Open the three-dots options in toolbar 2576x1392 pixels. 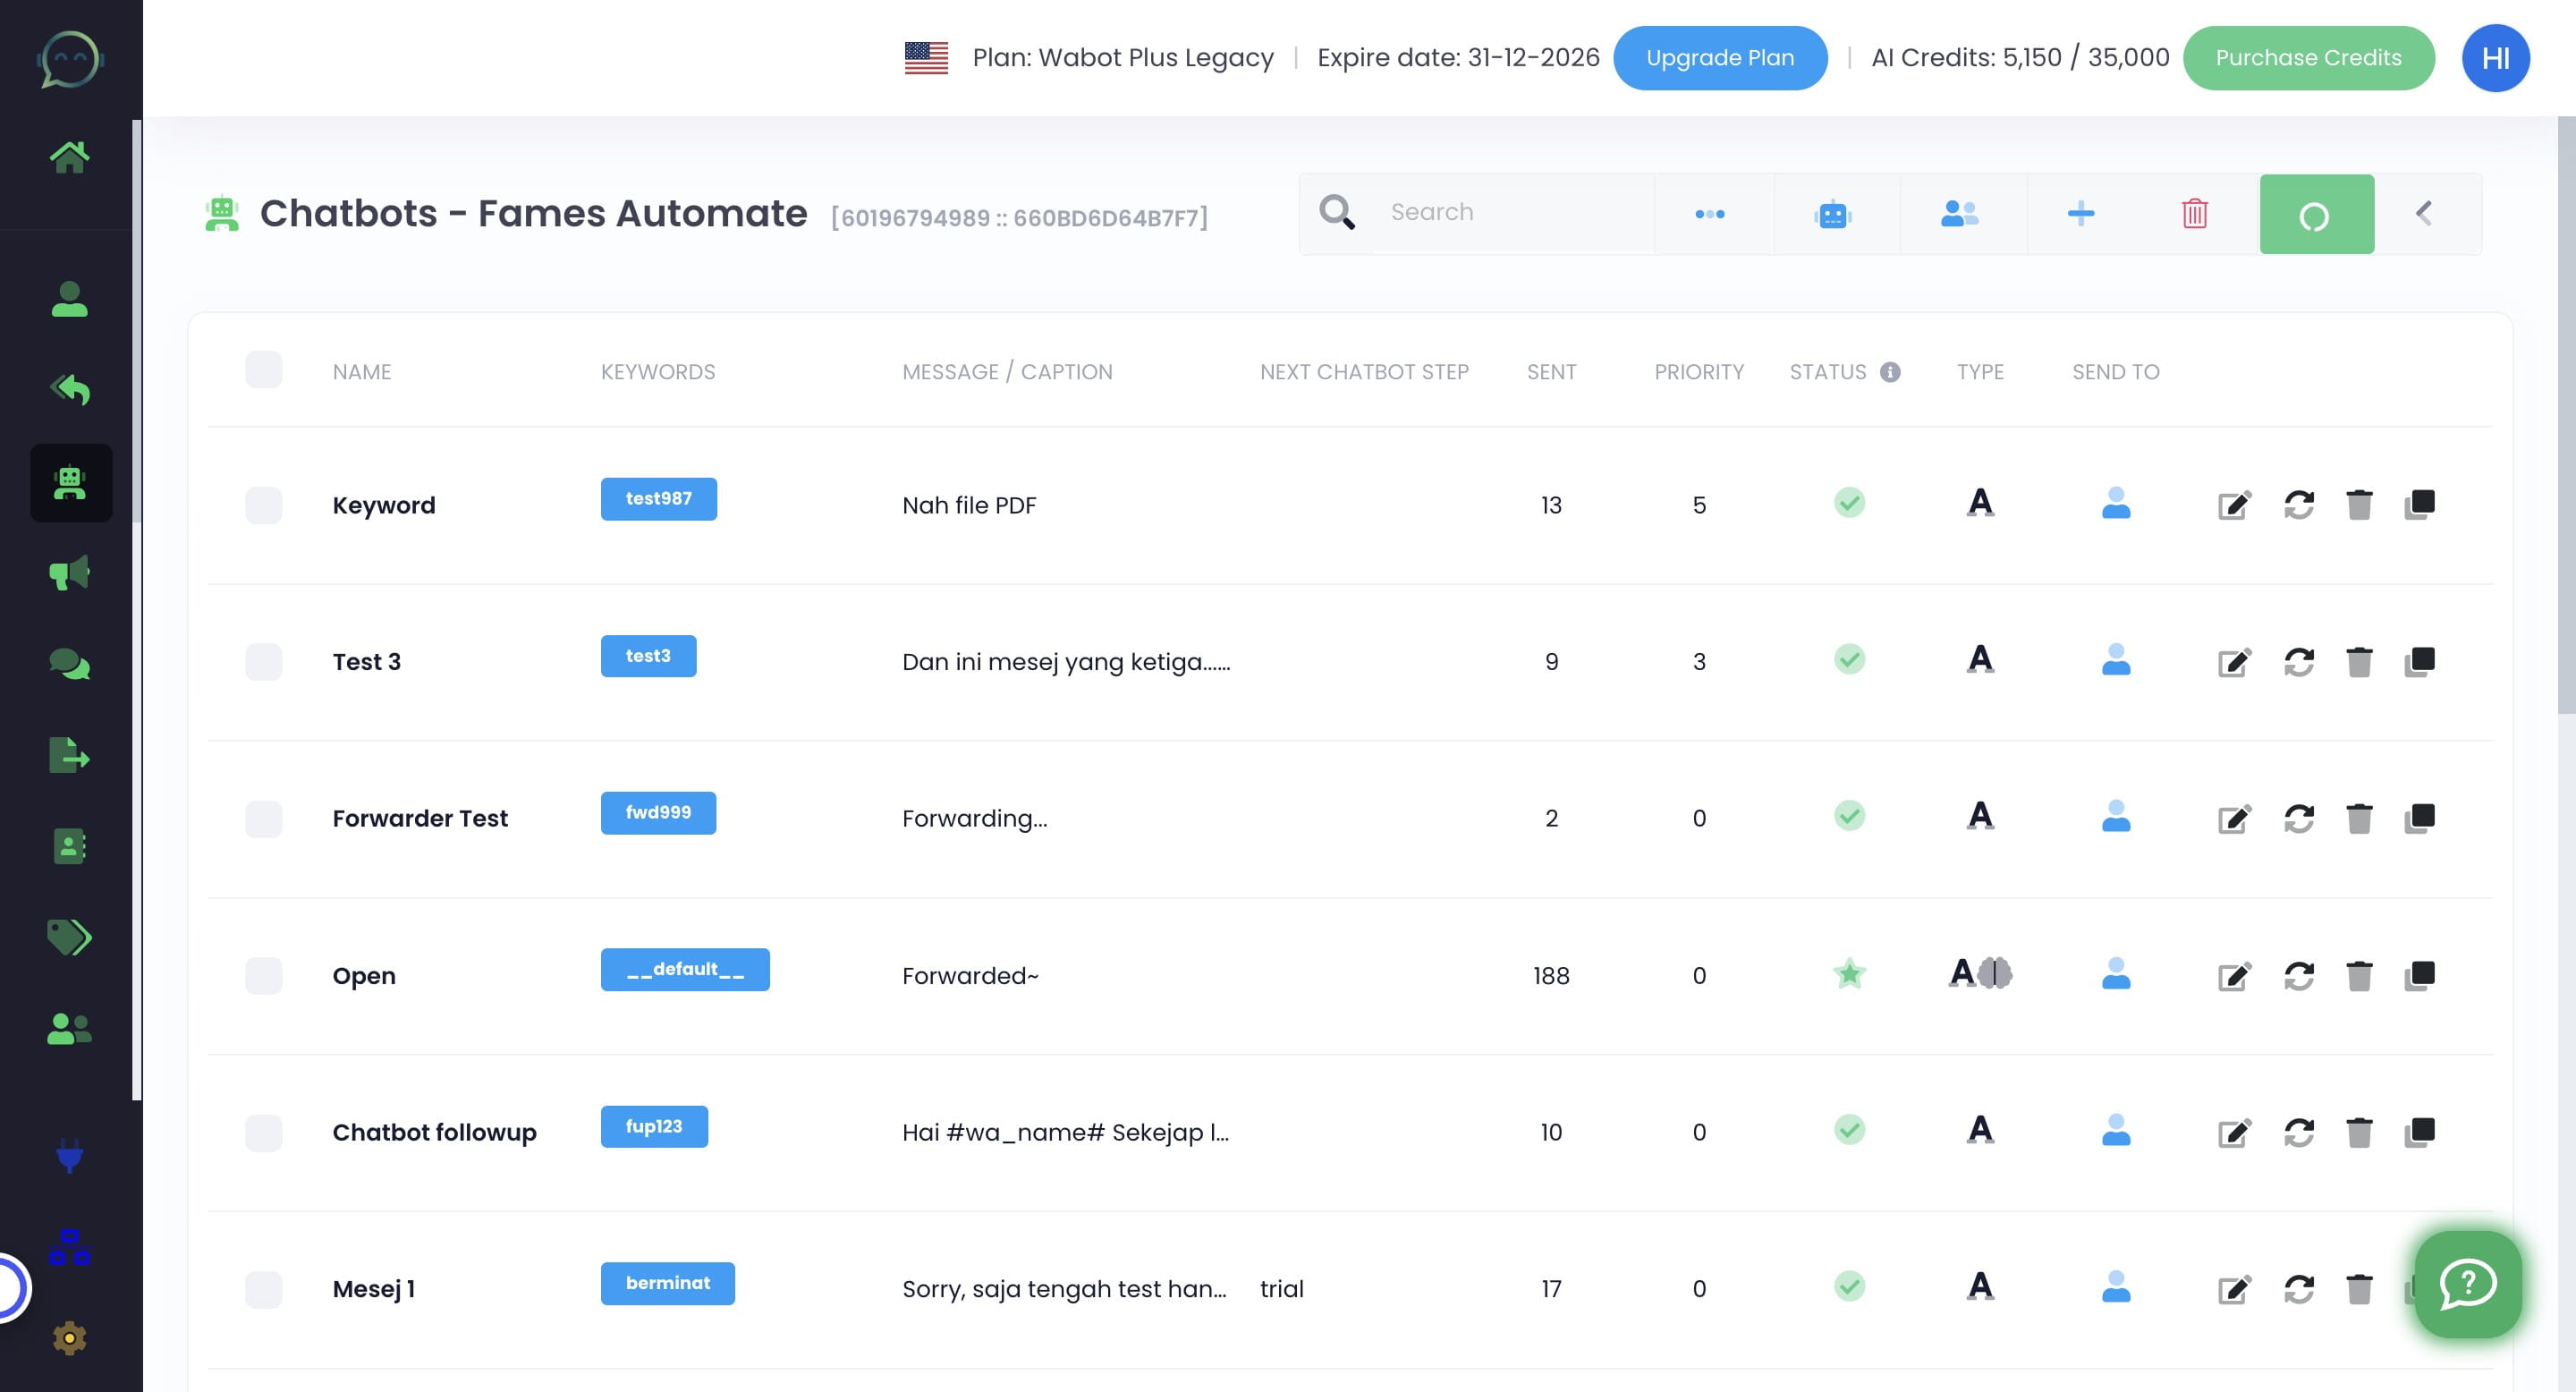point(1709,214)
